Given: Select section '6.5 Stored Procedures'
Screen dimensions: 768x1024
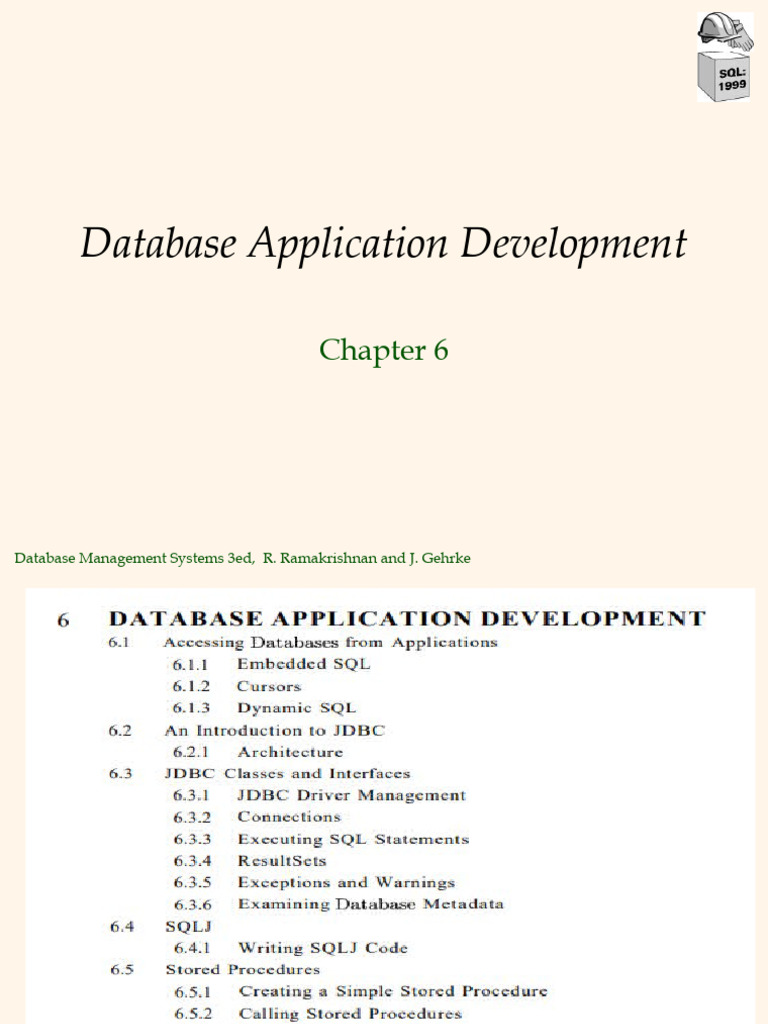Looking at the screenshot, I should click(x=215, y=969).
